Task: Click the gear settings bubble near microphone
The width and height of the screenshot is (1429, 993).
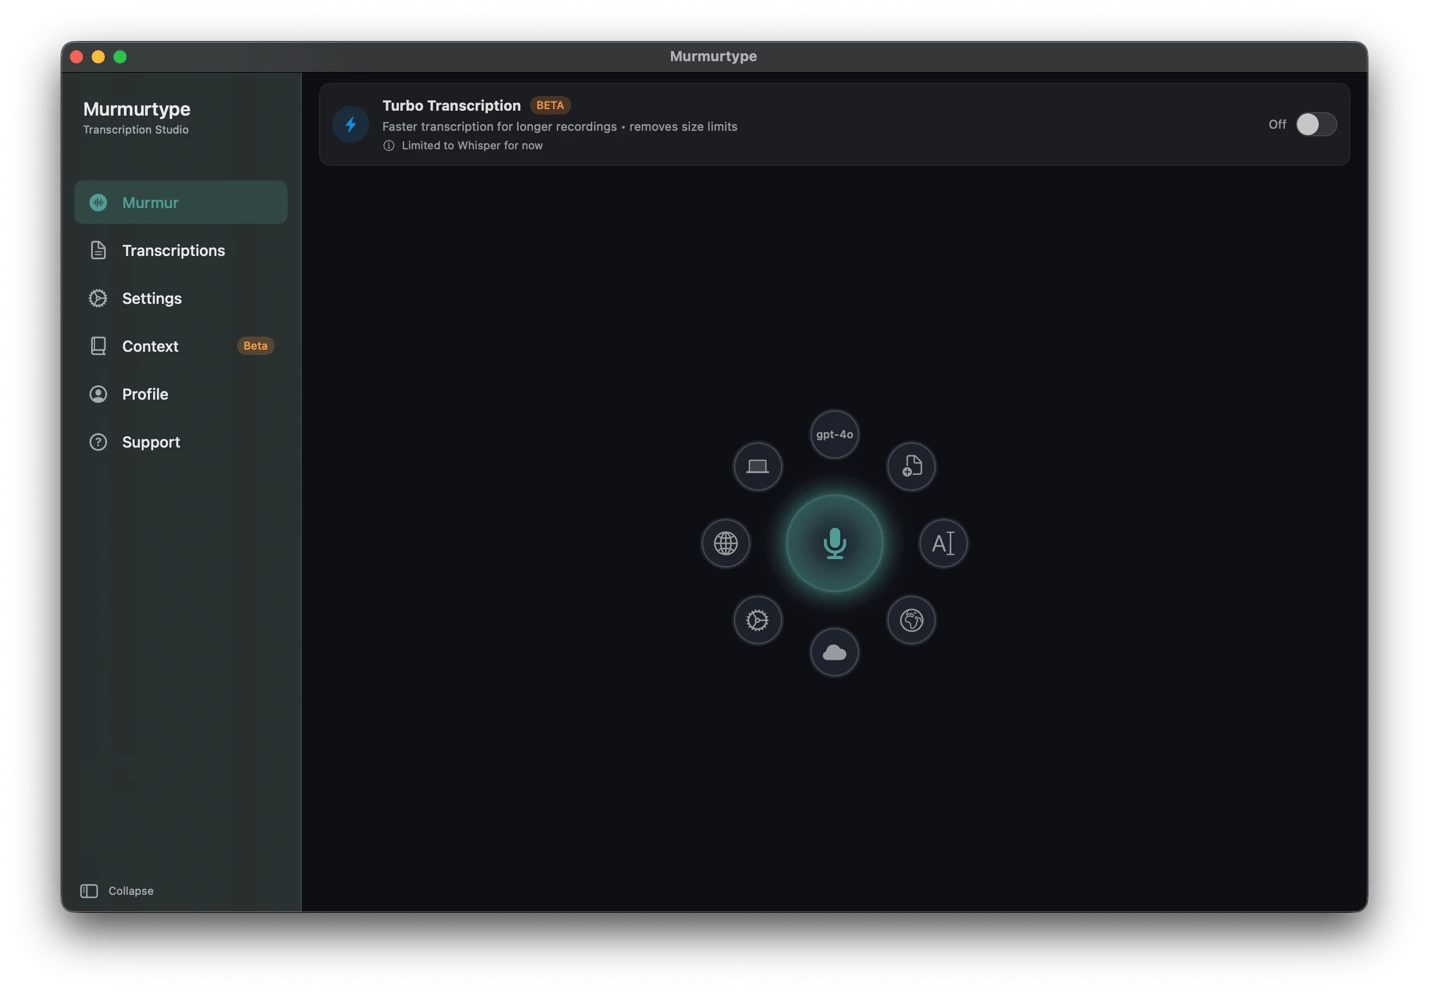Action: [757, 620]
